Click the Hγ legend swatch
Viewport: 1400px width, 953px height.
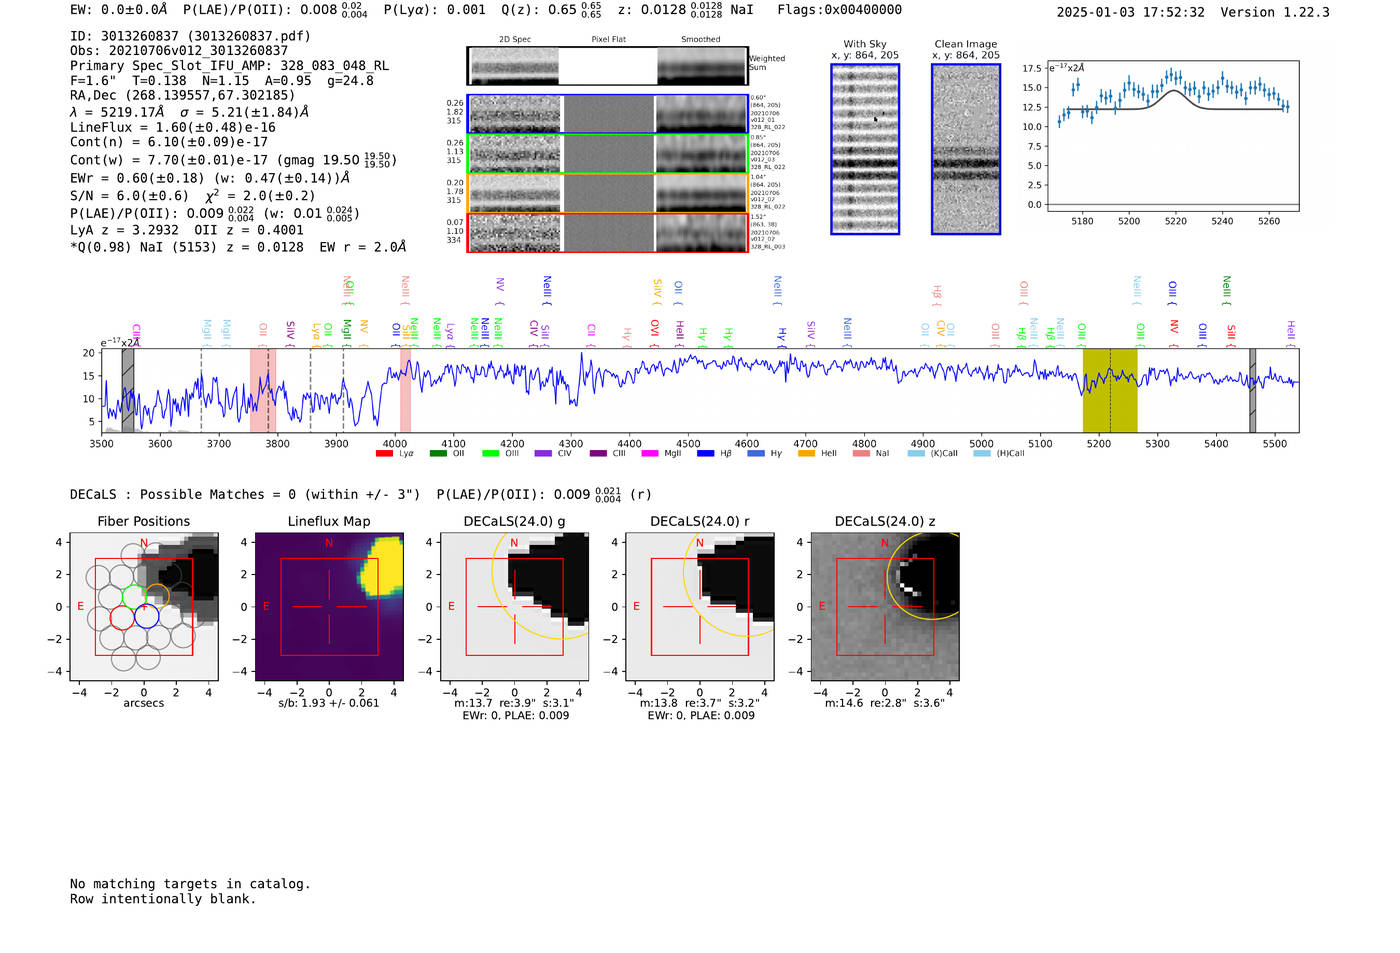click(x=756, y=454)
